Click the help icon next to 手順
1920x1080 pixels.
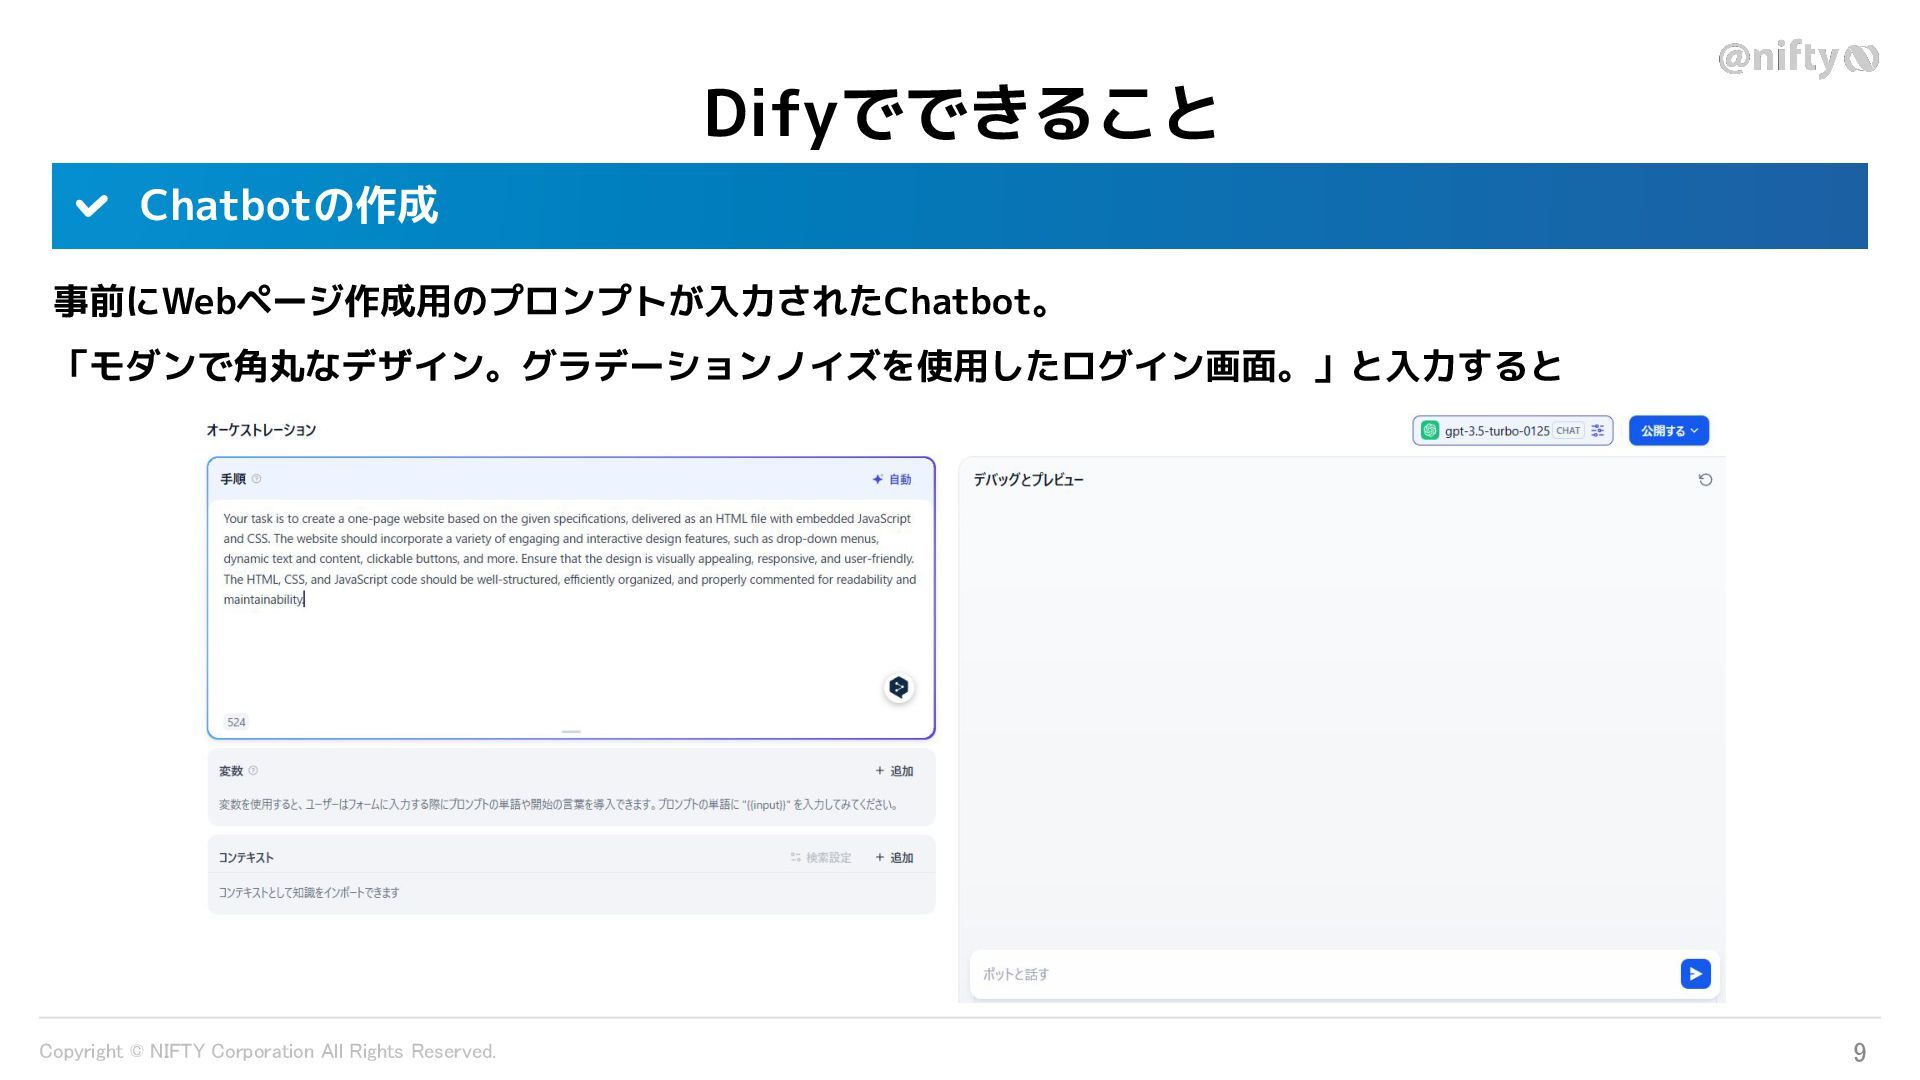coord(257,479)
